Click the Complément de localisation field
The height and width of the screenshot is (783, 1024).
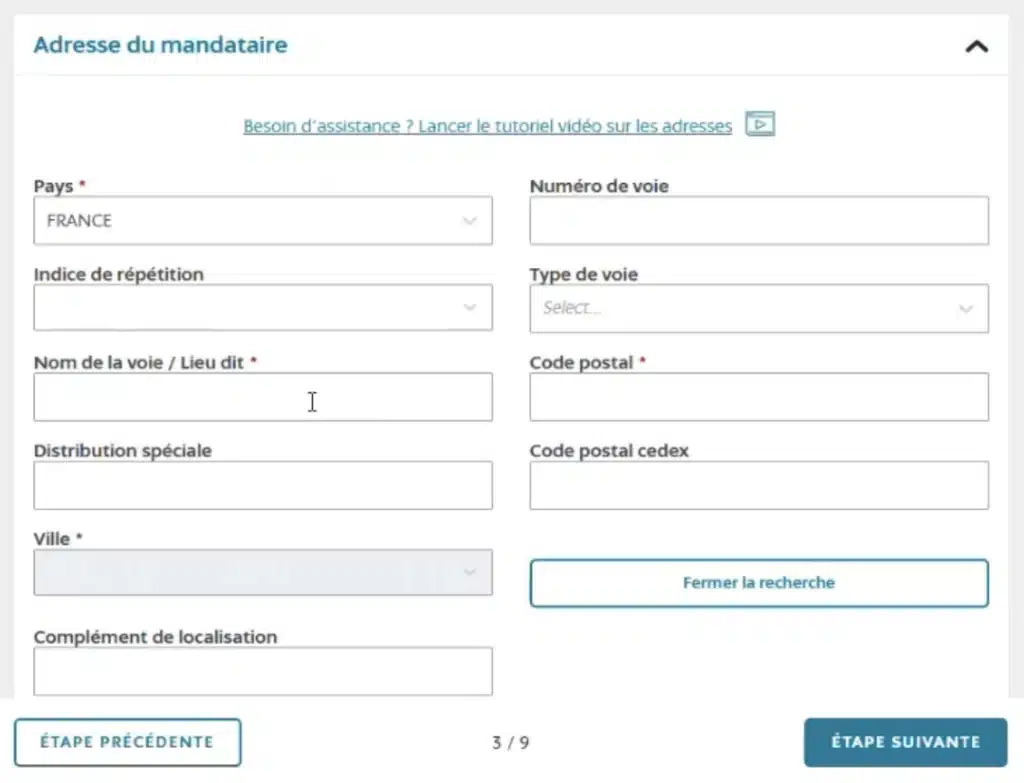click(263, 671)
